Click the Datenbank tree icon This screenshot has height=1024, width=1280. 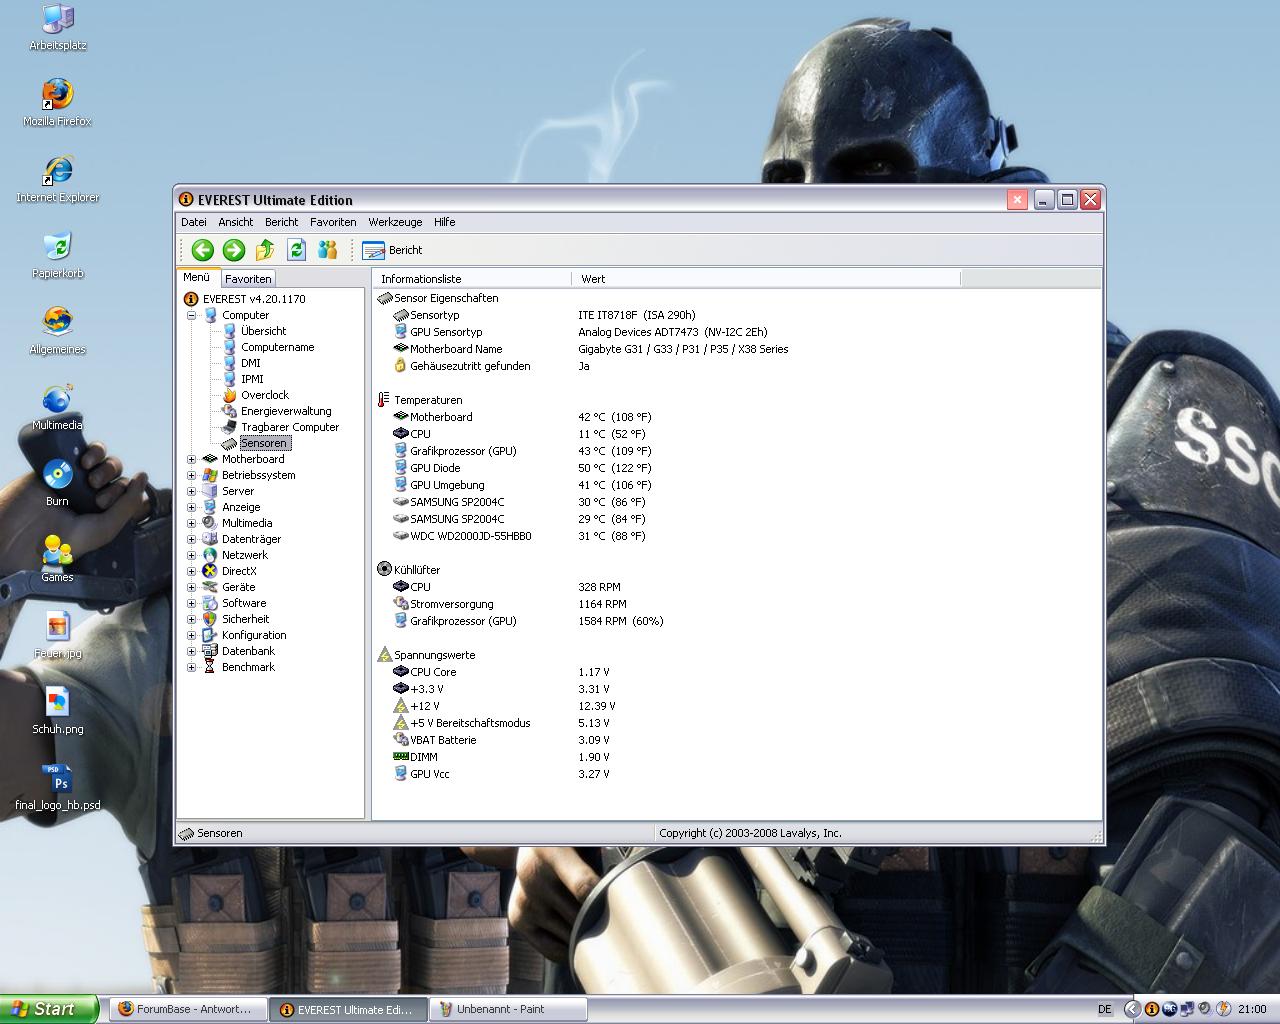click(x=210, y=651)
